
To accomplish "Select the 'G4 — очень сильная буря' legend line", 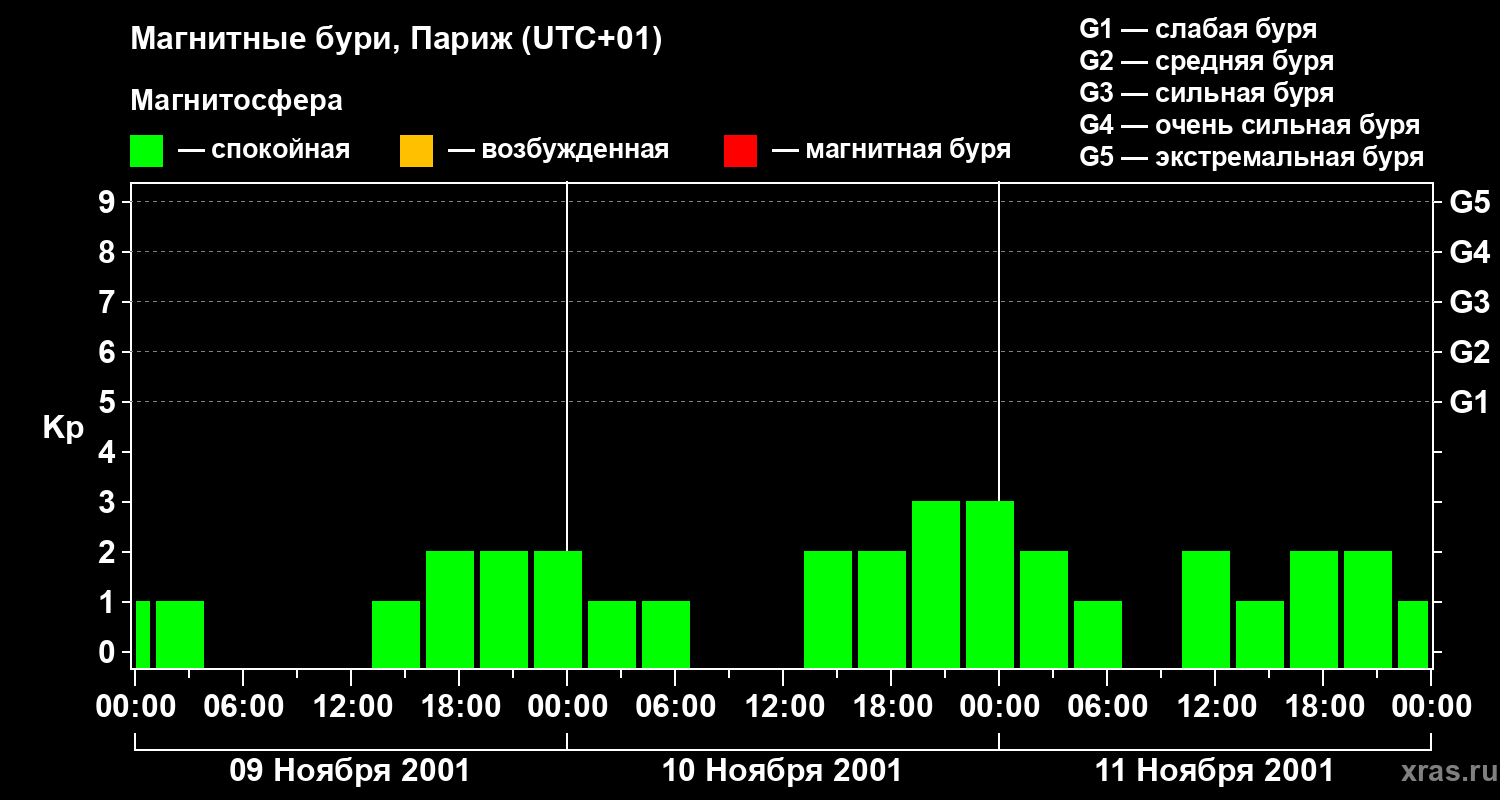I will [1249, 125].
